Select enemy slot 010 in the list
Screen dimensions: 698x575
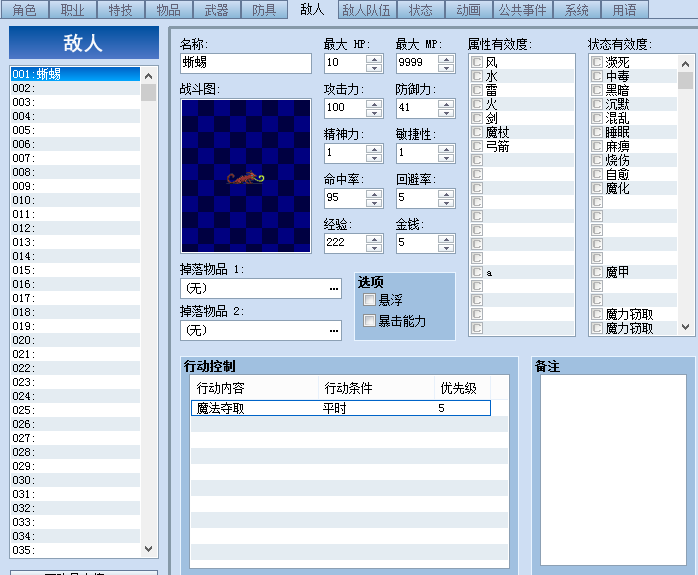tap(75, 200)
